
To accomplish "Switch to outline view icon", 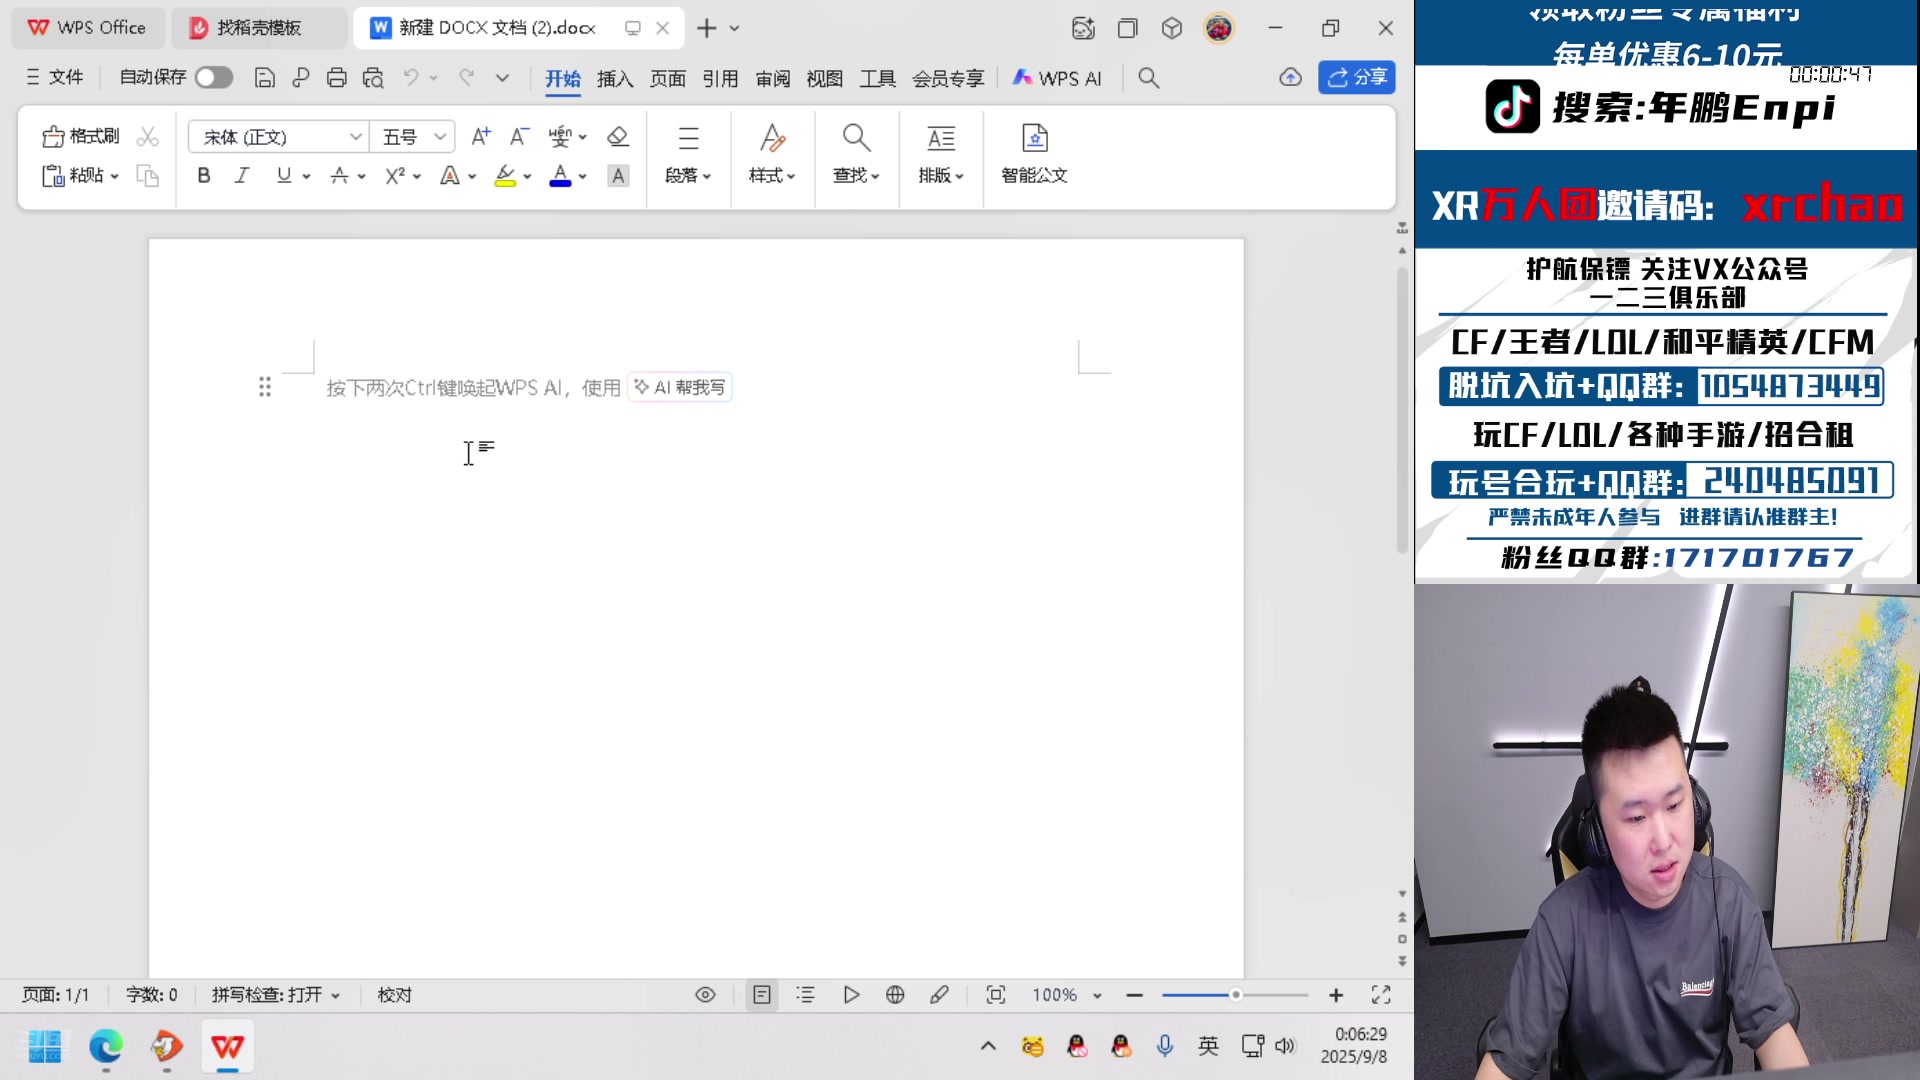I will click(805, 995).
